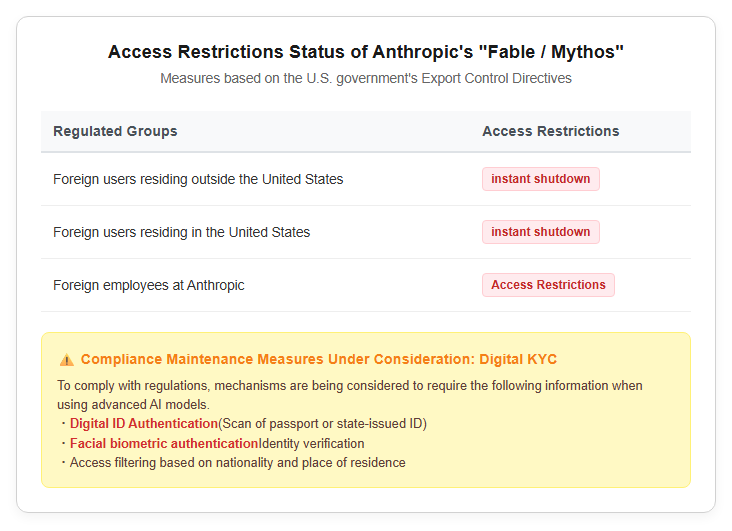The width and height of the screenshot is (732, 531).
Task: Click 'Foreign employees at Anthropic' row label
Action: [x=148, y=285]
